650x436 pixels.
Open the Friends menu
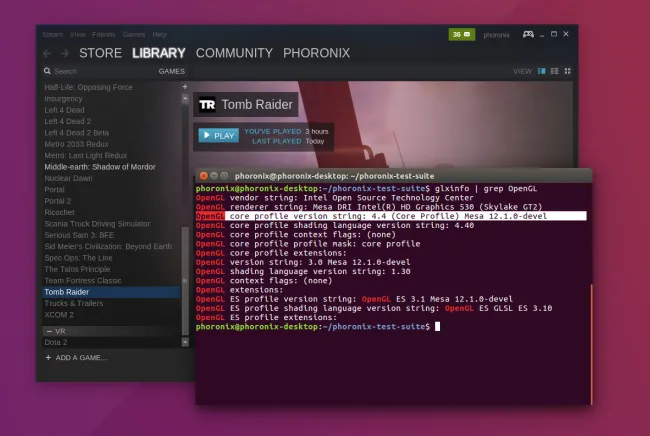pyautogui.click(x=104, y=34)
